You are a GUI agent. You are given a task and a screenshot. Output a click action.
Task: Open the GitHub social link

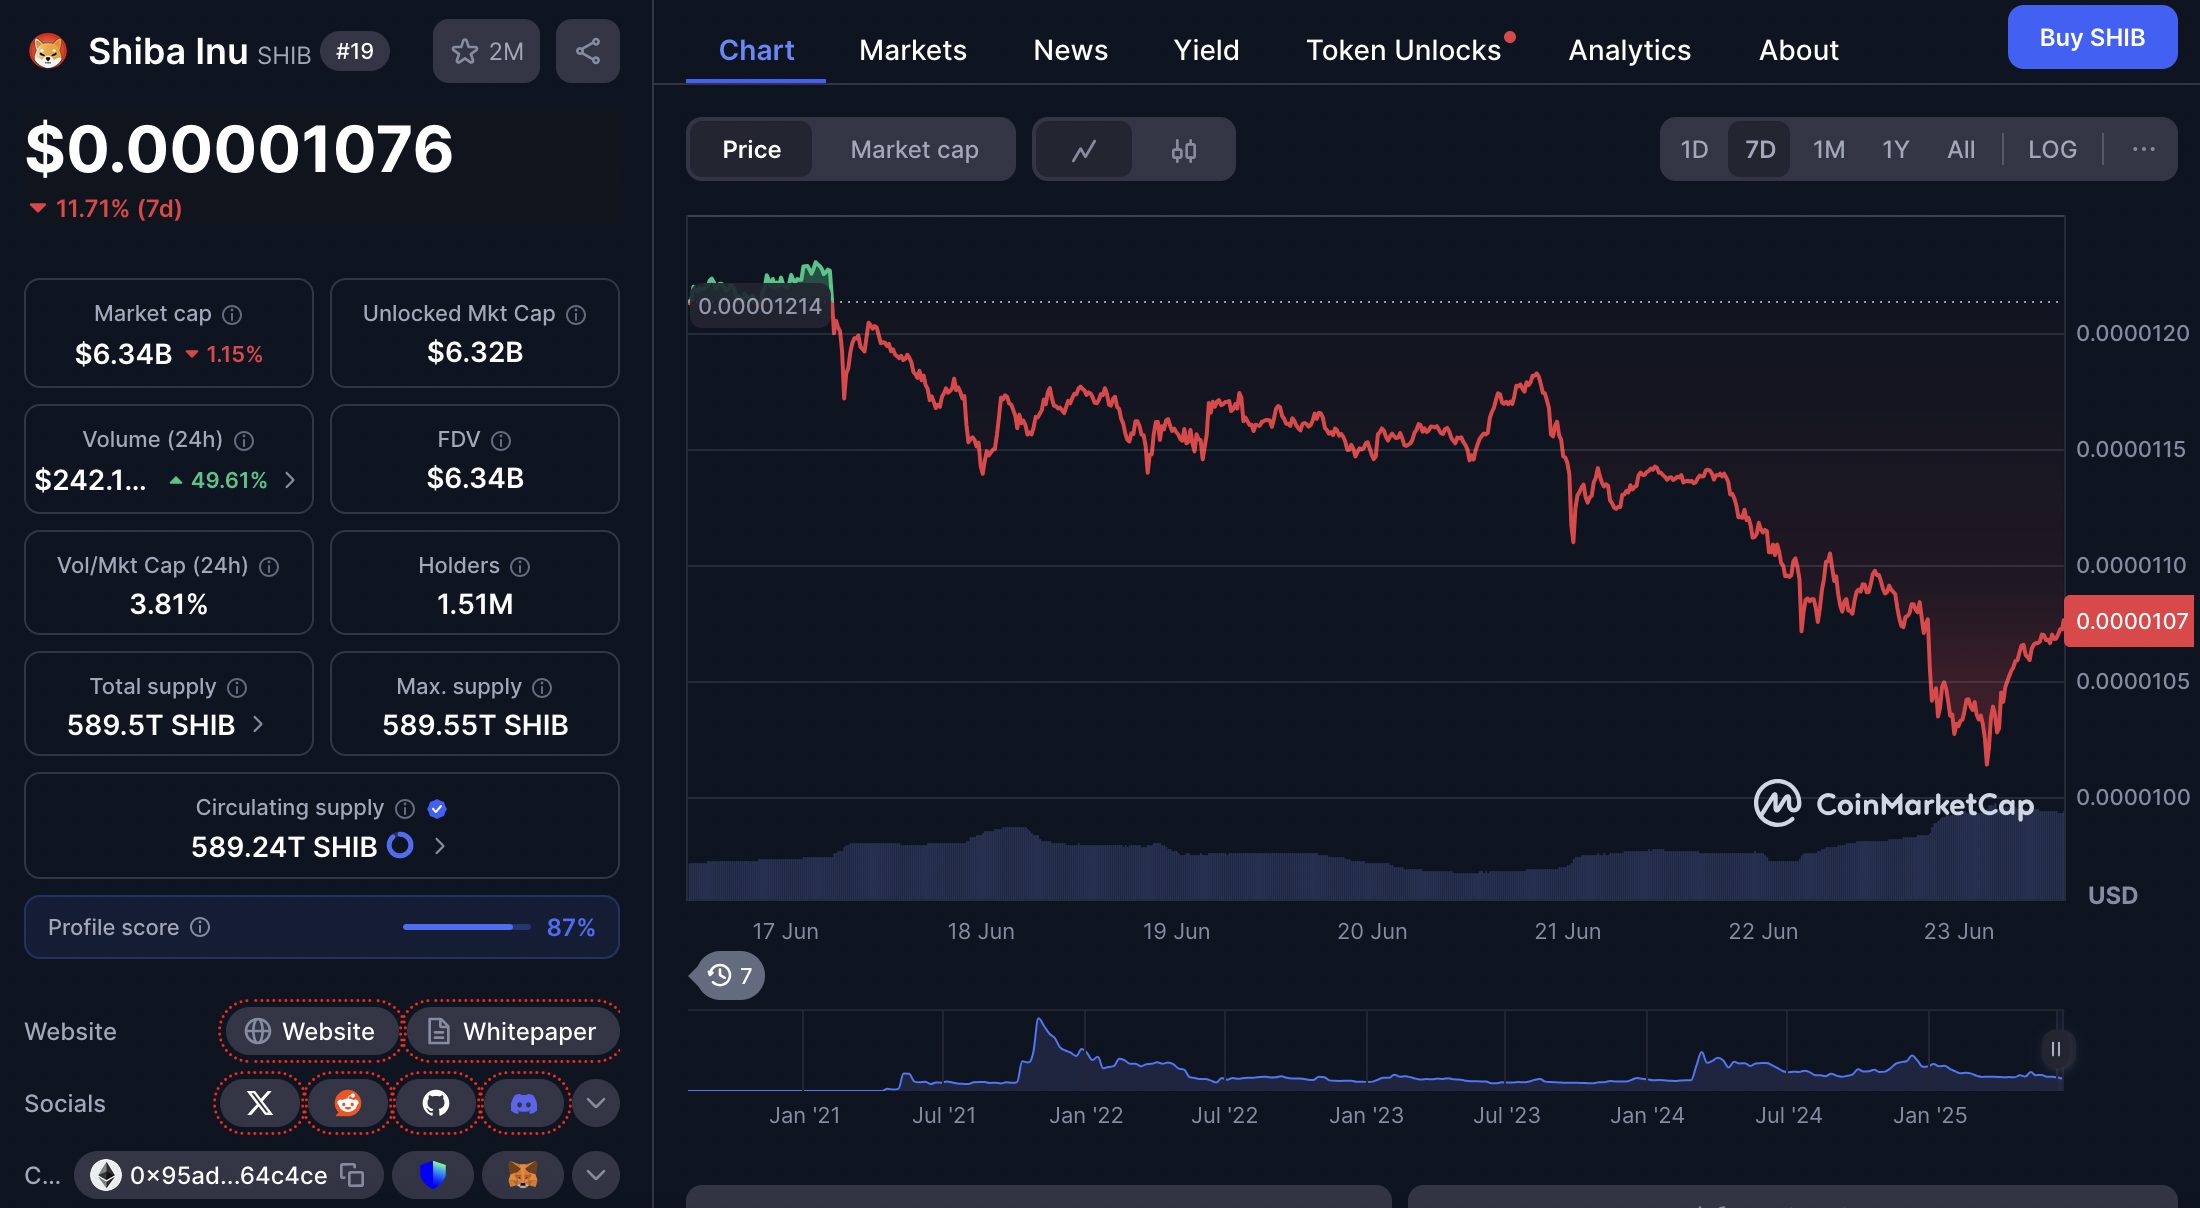point(436,1103)
